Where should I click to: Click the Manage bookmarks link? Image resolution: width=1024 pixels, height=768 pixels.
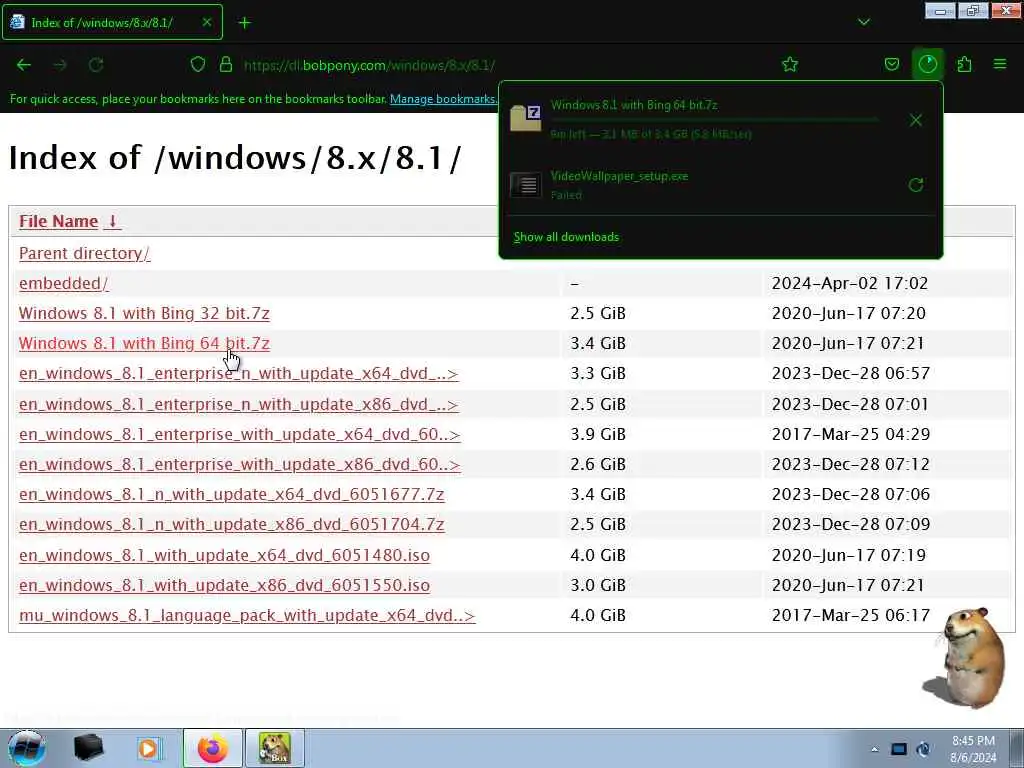click(x=443, y=99)
